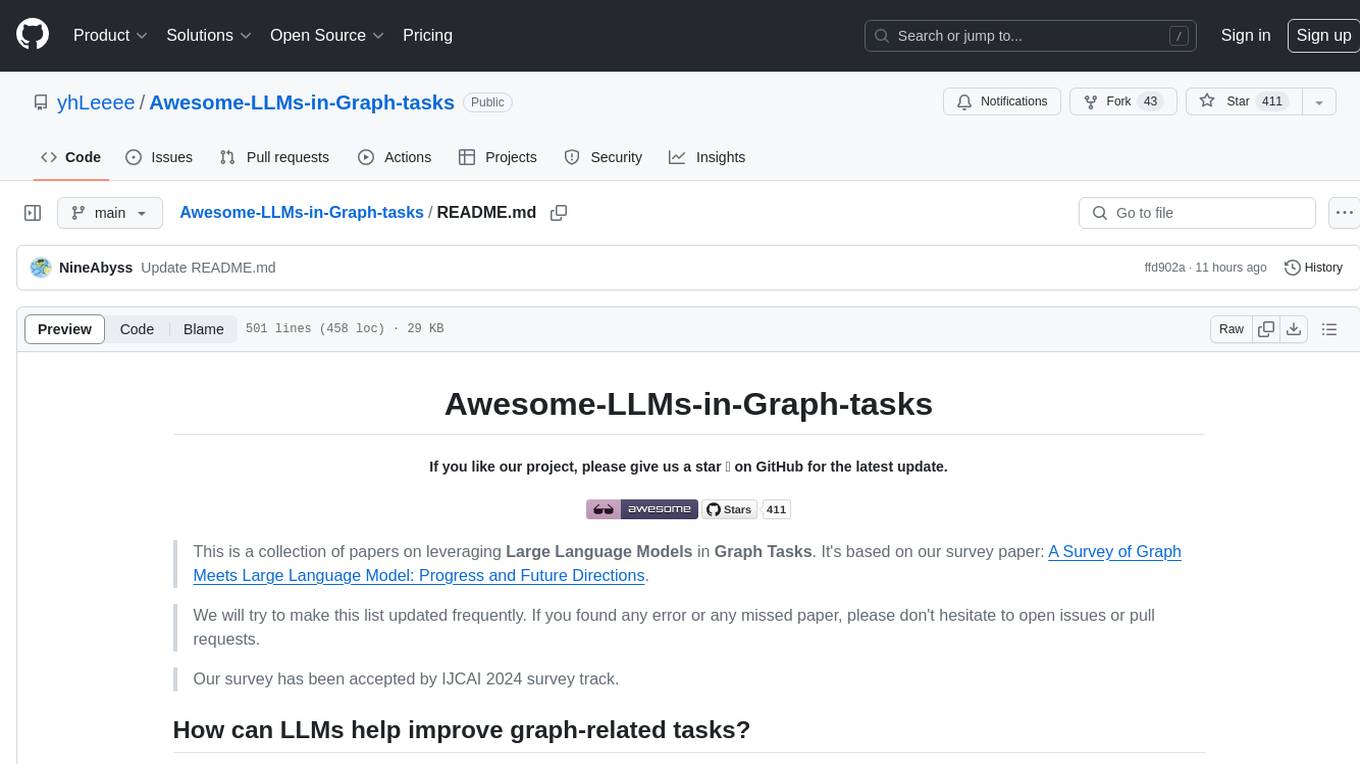The image size is (1360, 764).
Task: Click the Awesome-LLMs-in-Graph-tasks README title heading
Action: [688, 404]
